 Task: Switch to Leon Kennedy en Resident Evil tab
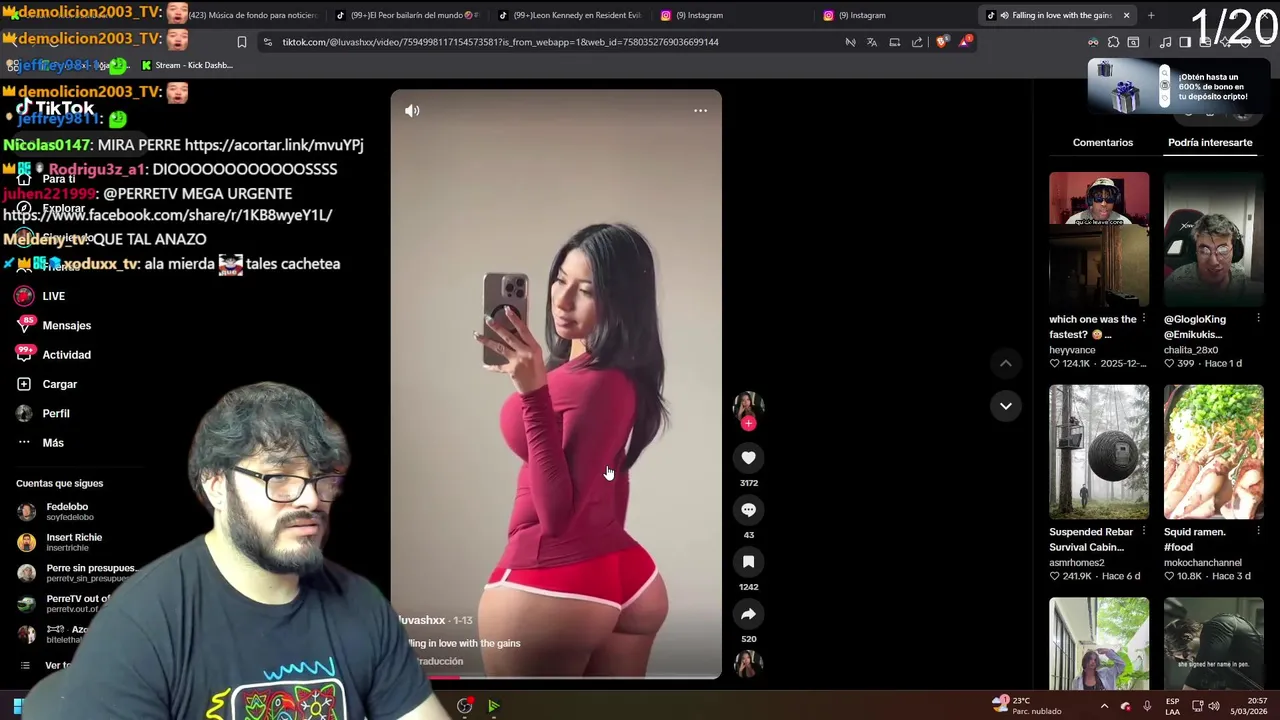point(570,15)
